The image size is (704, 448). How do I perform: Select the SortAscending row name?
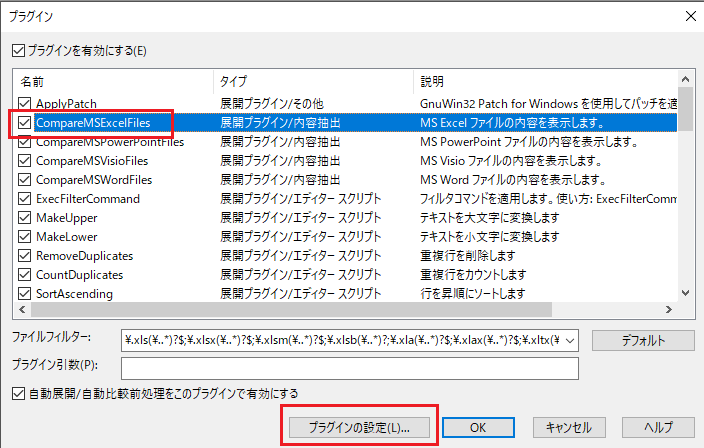[x=74, y=294]
